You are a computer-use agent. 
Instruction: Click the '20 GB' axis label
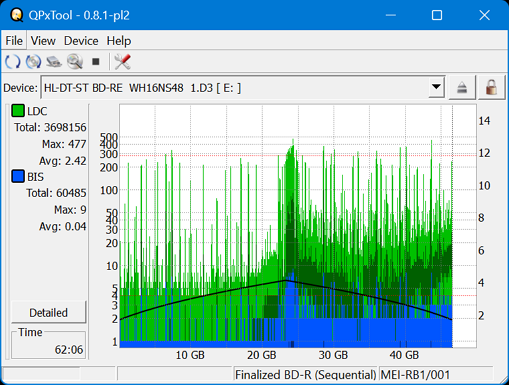(x=262, y=355)
